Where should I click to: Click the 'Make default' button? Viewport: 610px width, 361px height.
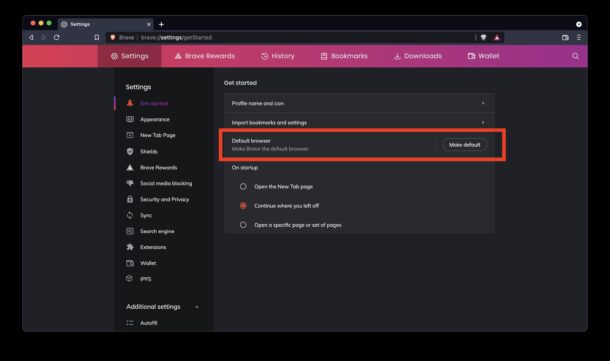tap(465, 145)
